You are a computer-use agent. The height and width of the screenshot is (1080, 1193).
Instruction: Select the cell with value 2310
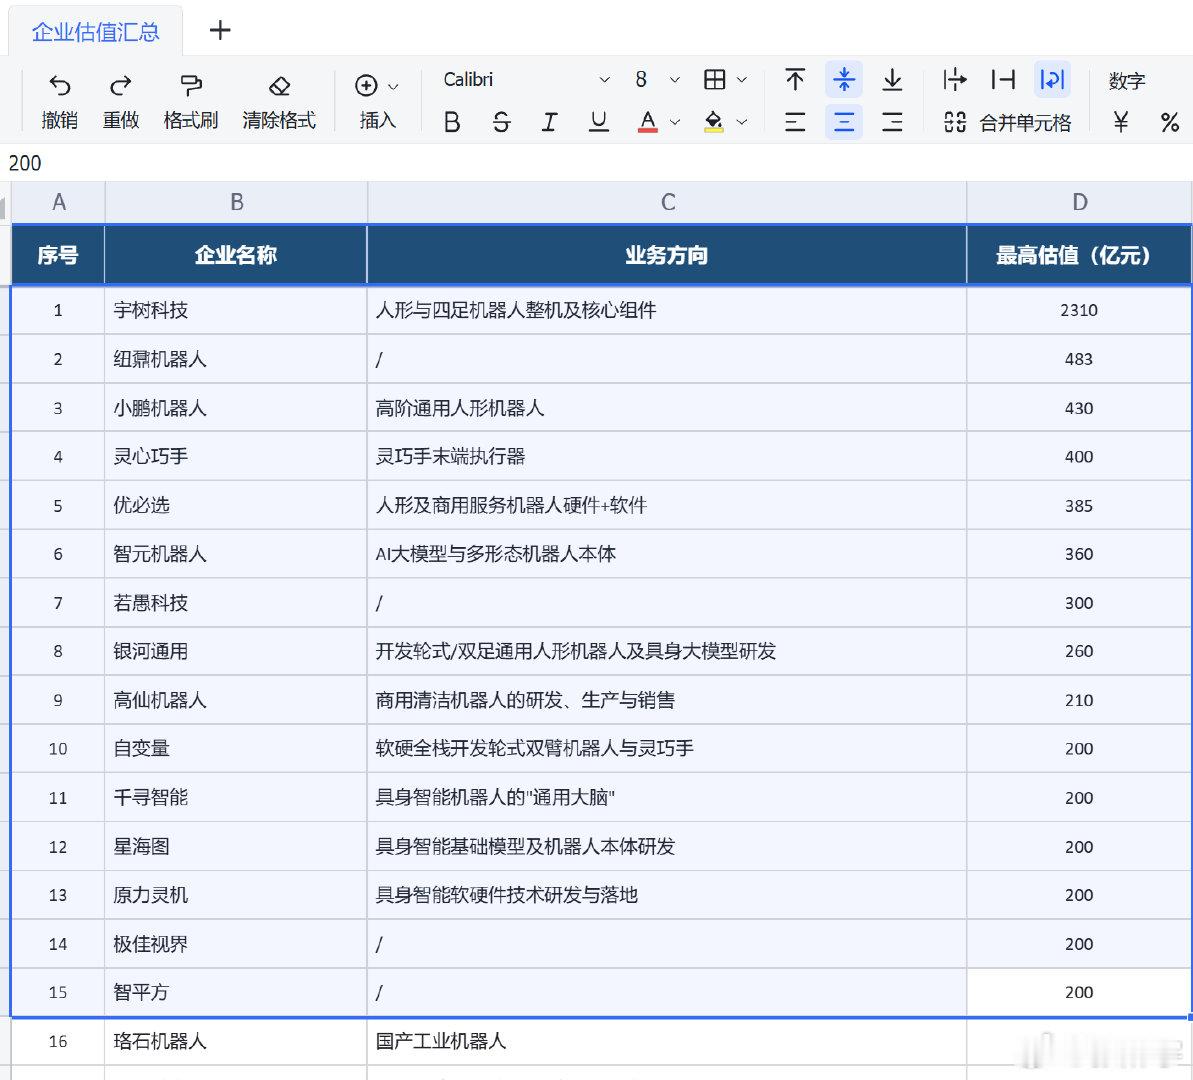coord(1079,310)
